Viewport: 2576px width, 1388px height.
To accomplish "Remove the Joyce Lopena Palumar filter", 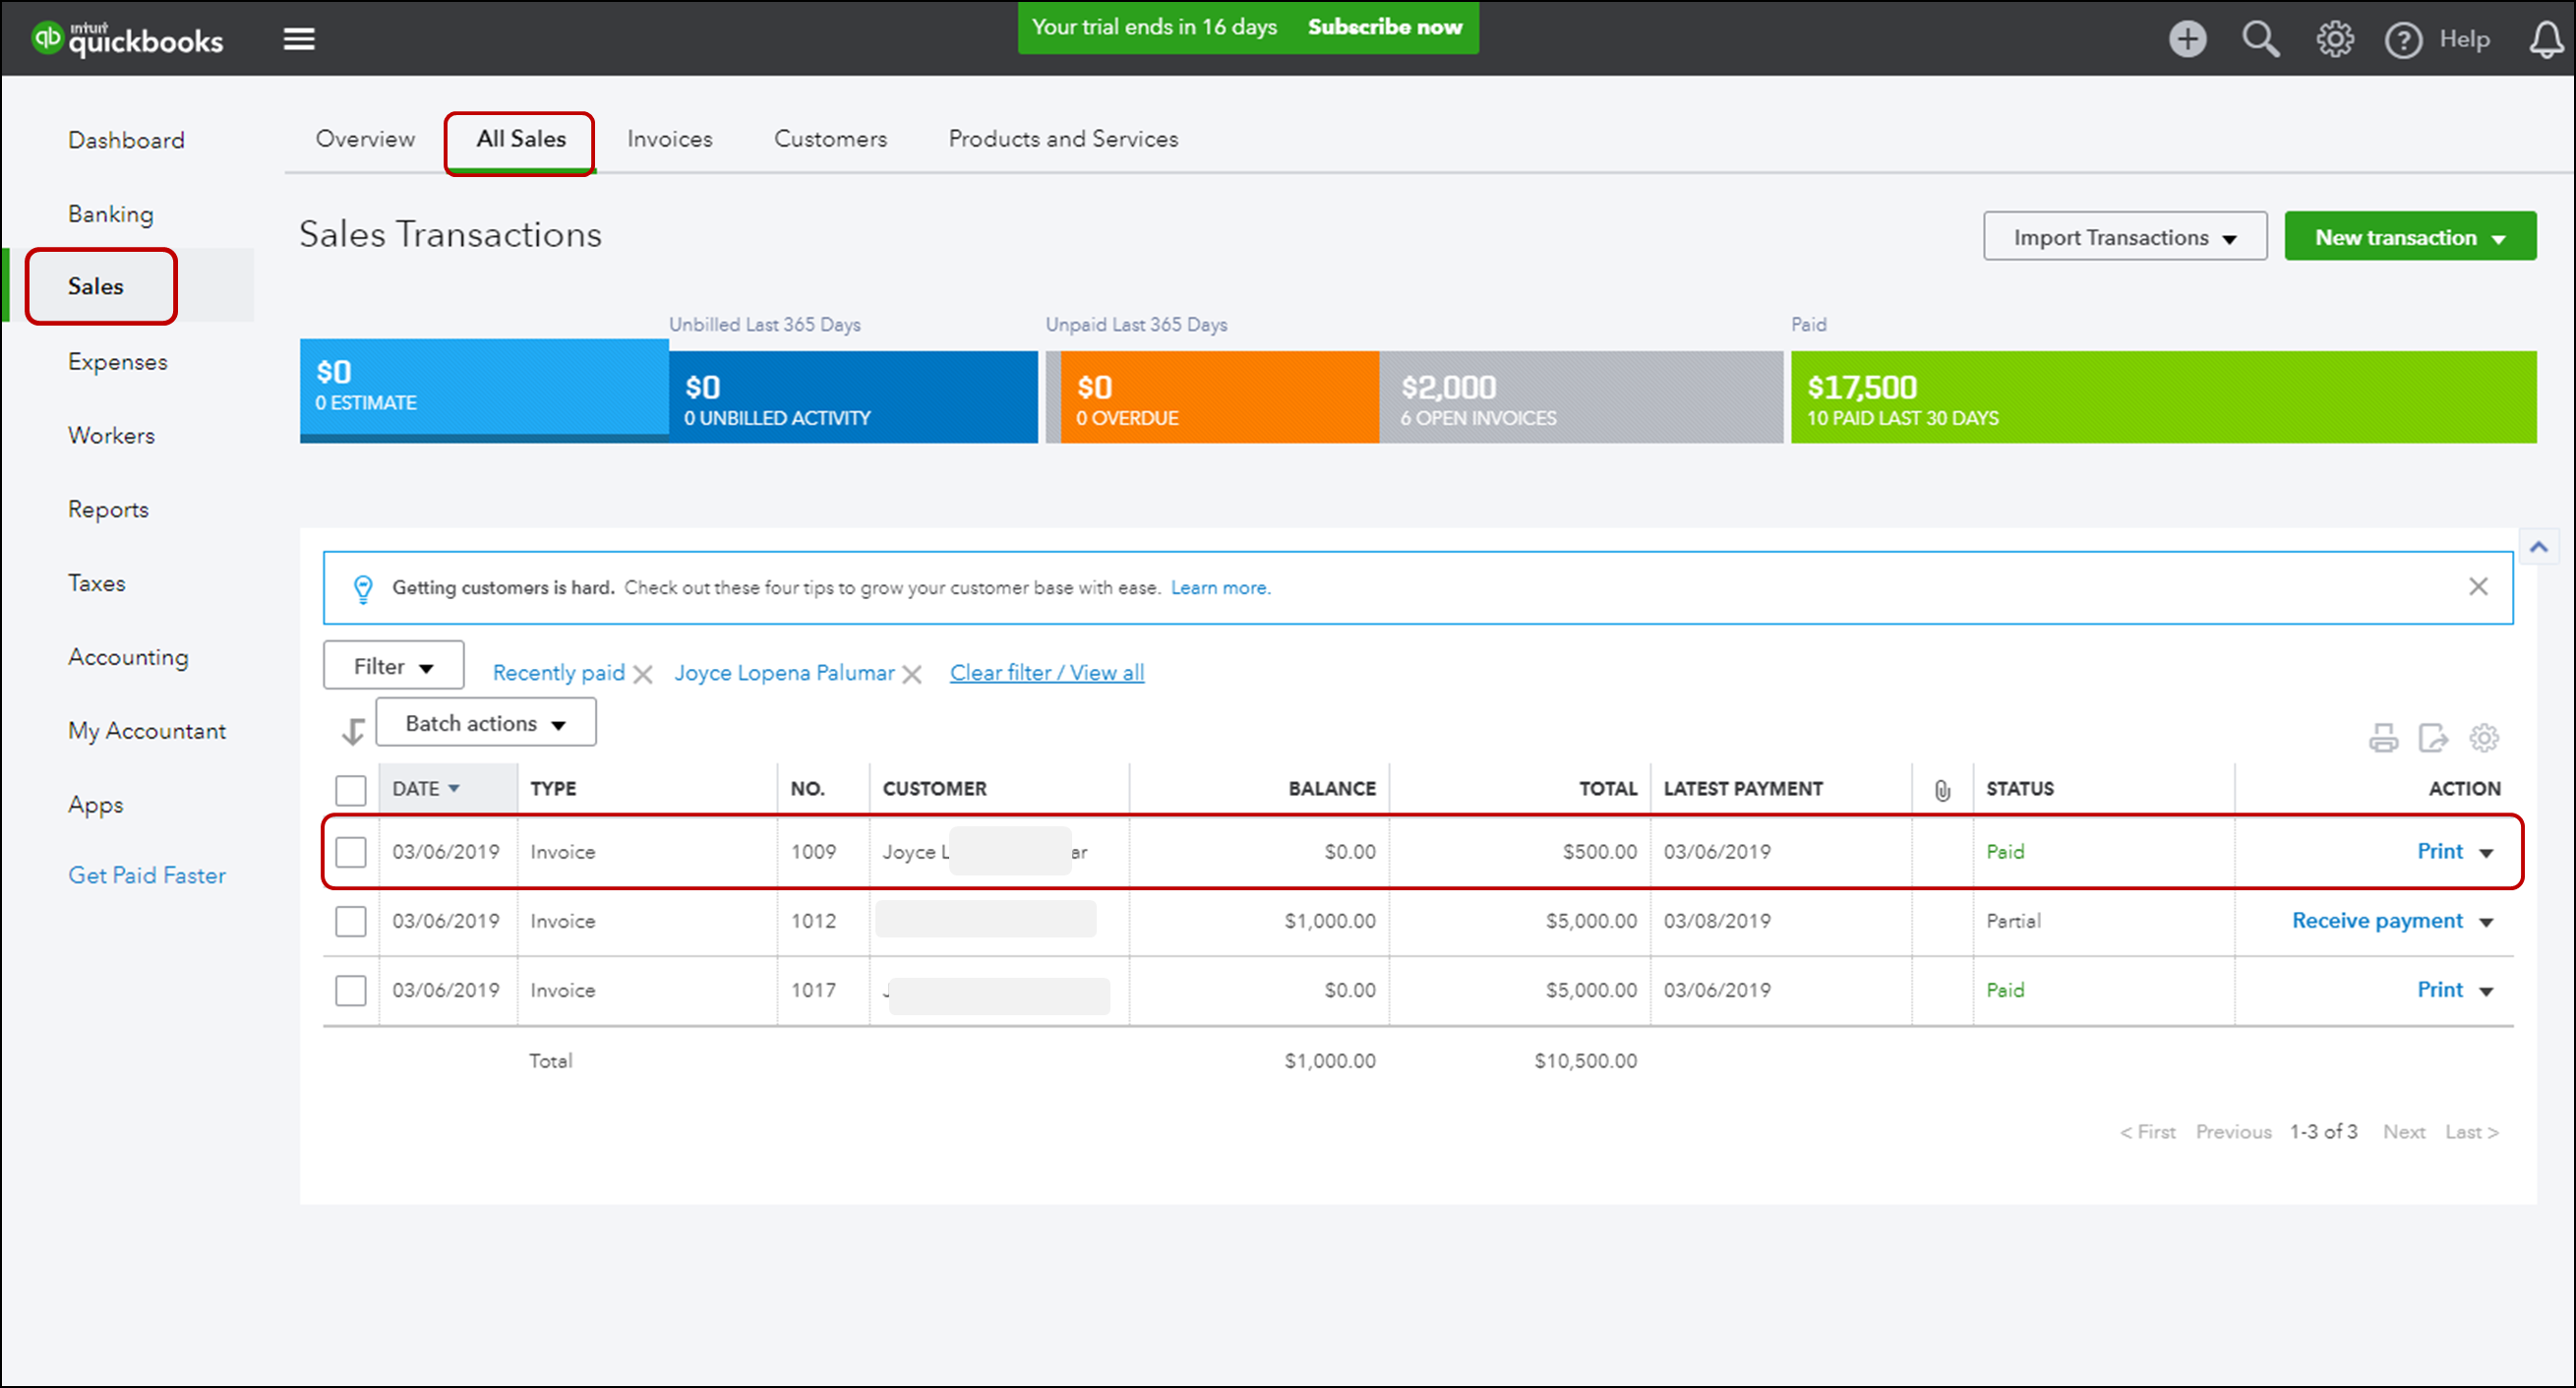I will (911, 675).
